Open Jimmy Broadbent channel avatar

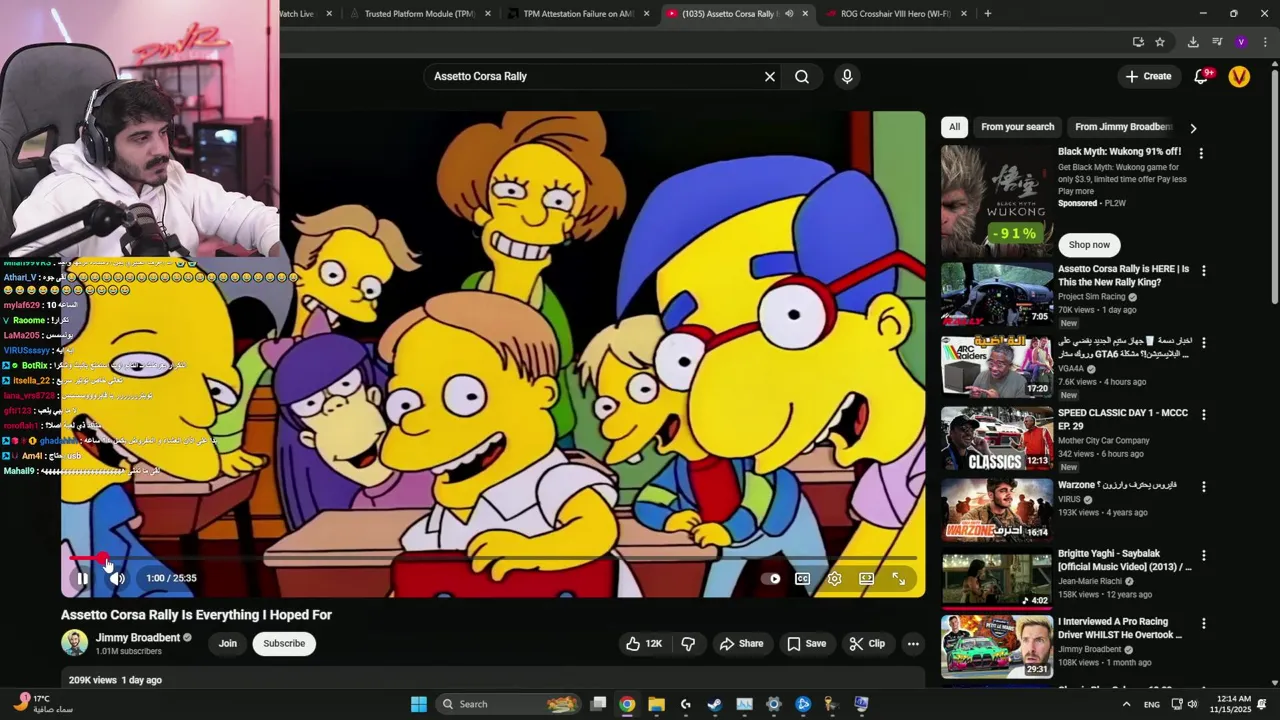pos(75,643)
